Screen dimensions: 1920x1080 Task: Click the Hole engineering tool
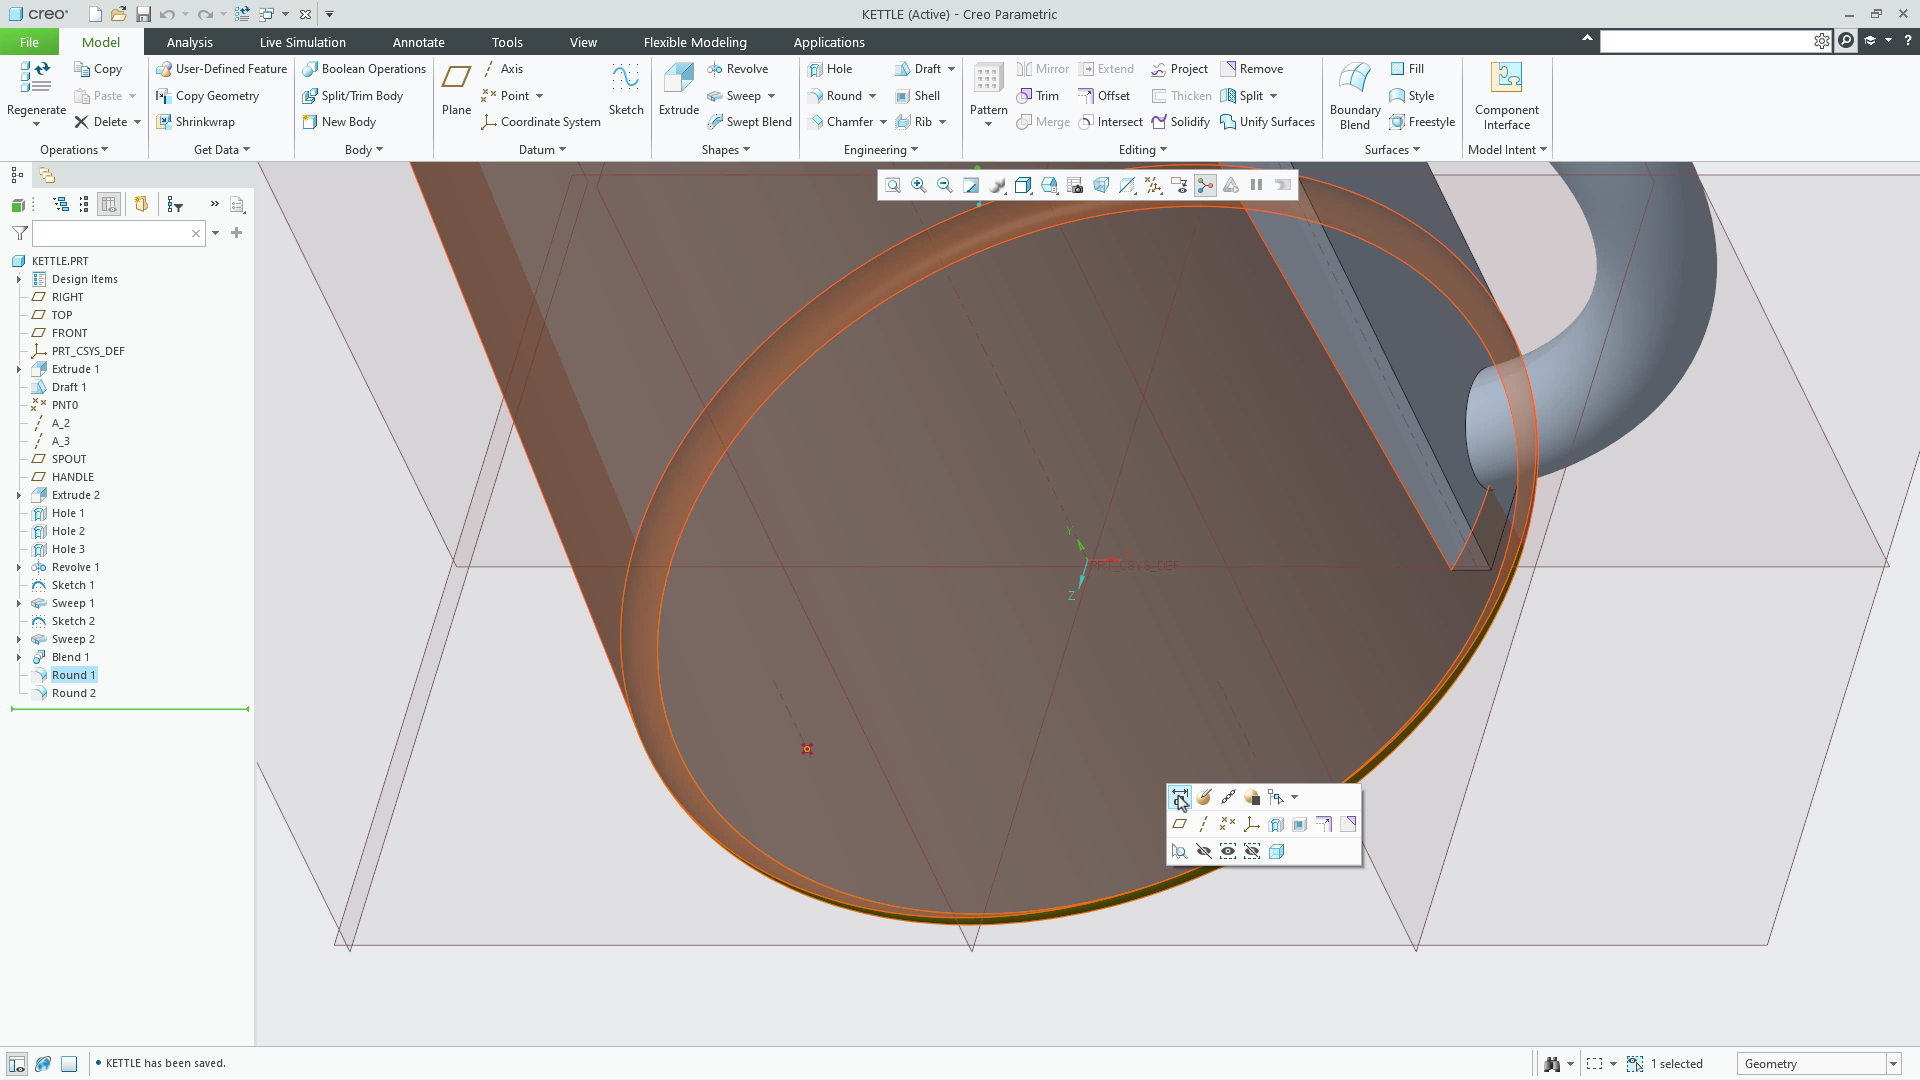pyautogui.click(x=830, y=69)
